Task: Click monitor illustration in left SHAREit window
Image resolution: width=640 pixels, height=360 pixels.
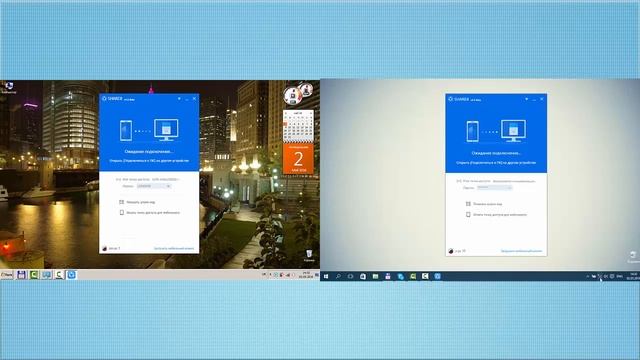Action: 166,130
